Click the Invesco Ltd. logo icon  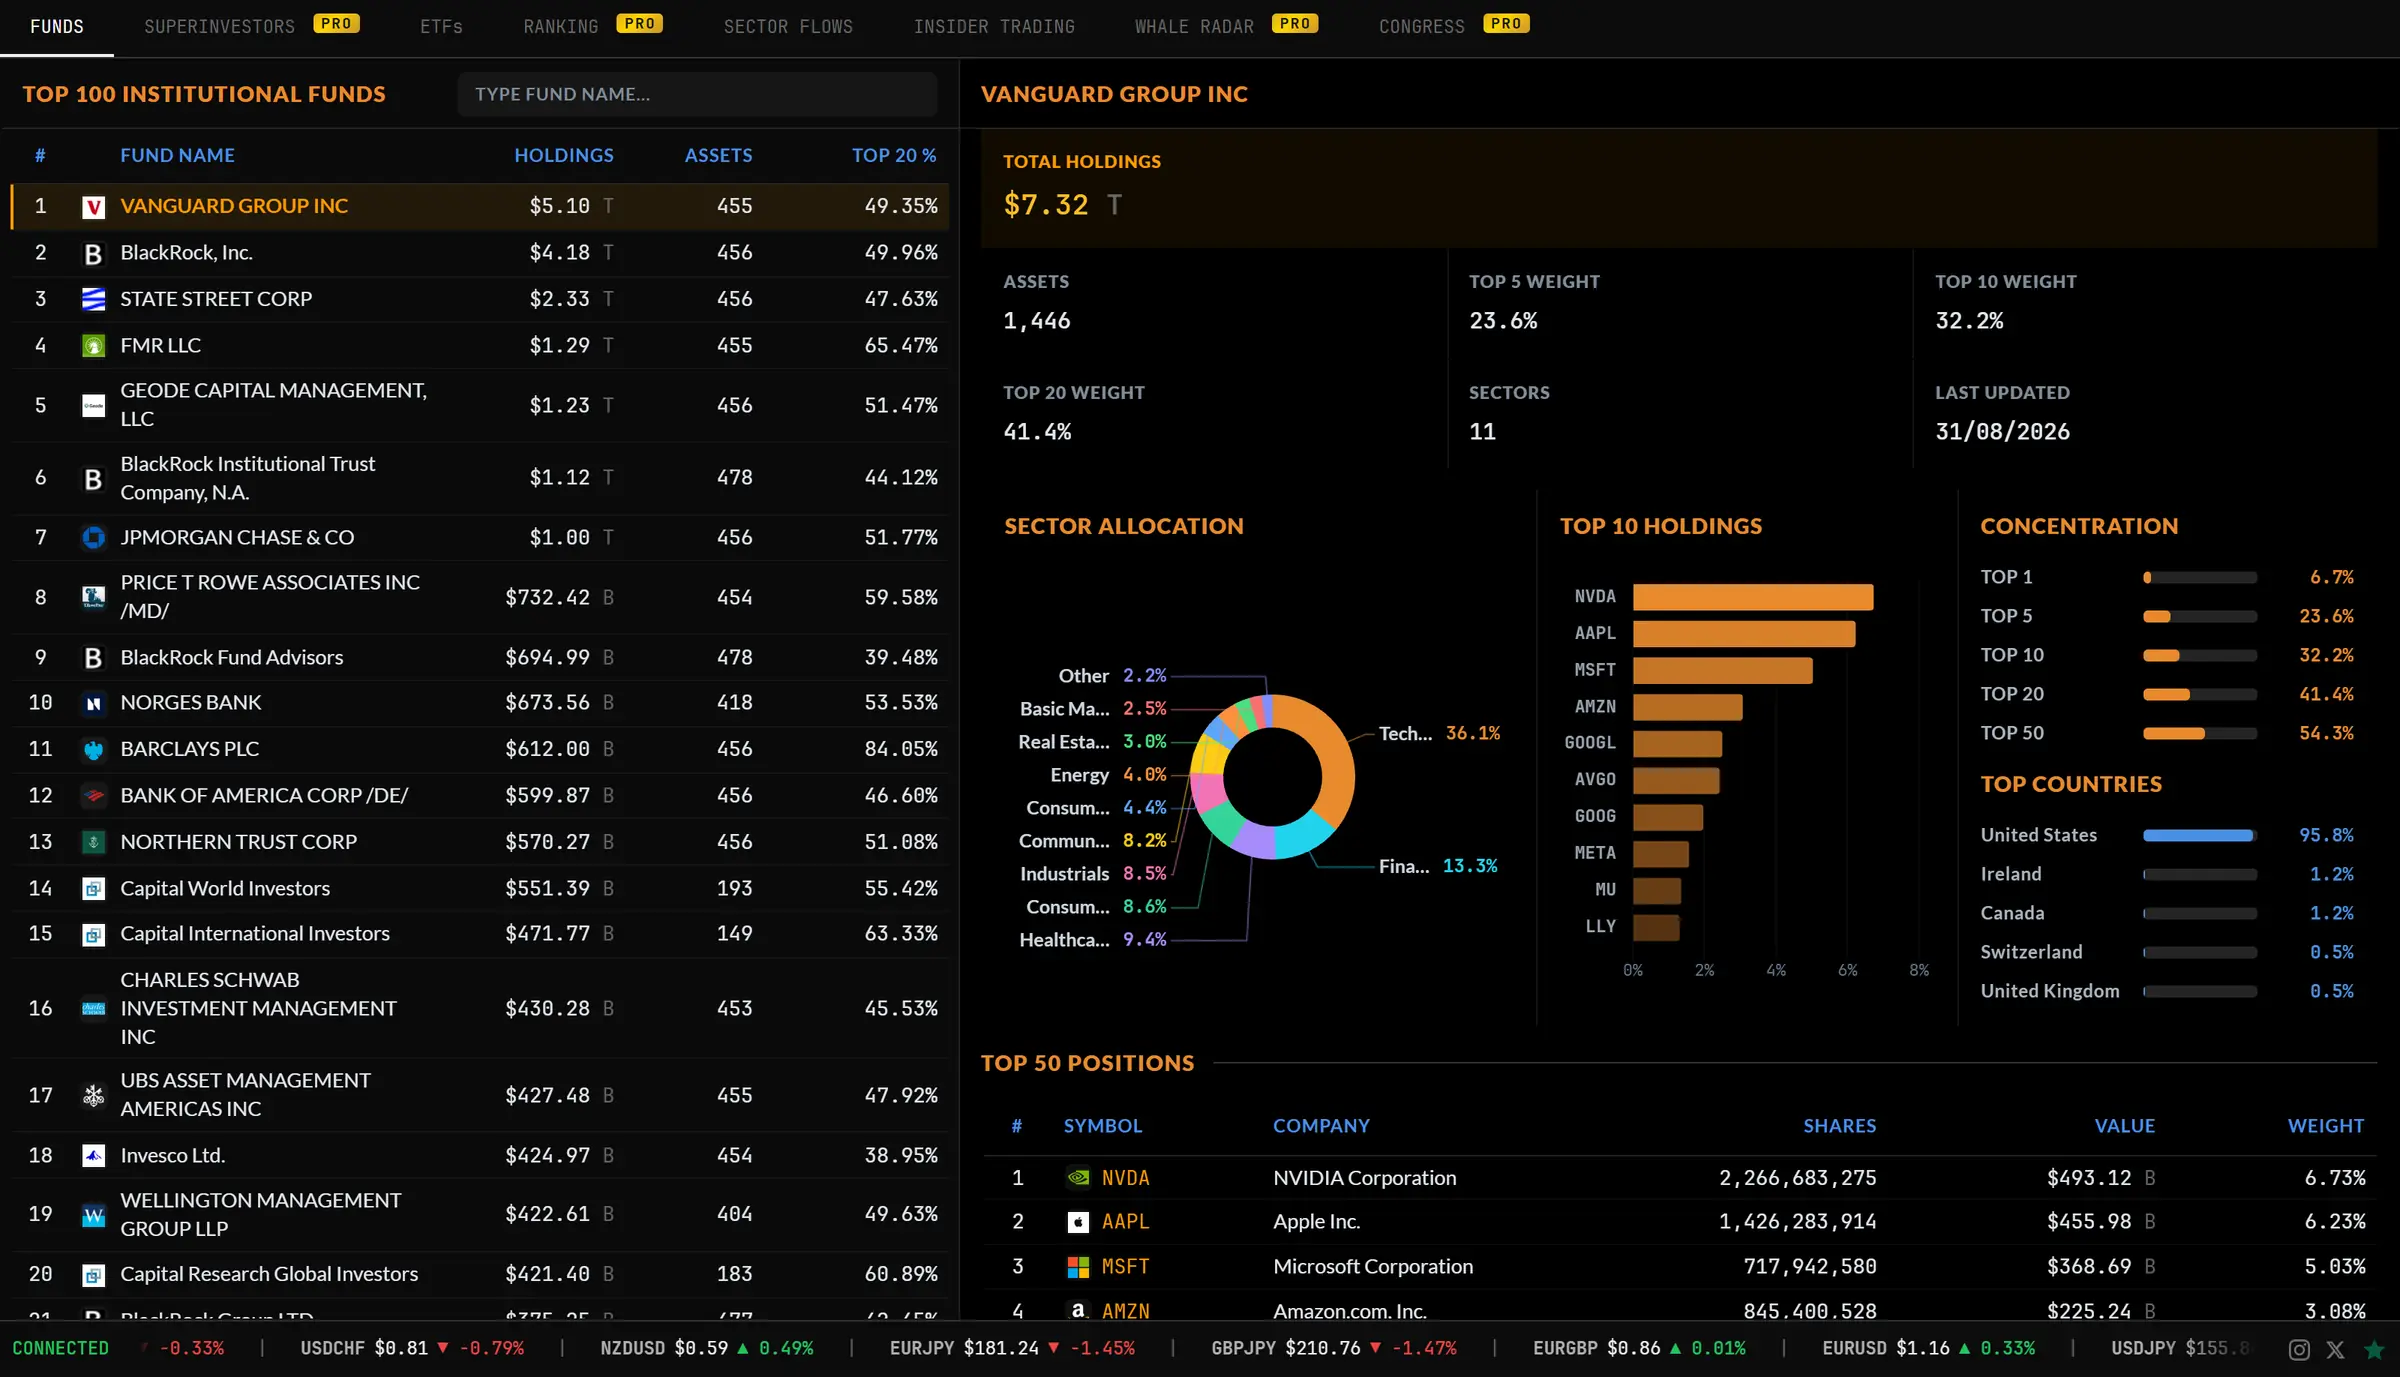(x=93, y=1156)
